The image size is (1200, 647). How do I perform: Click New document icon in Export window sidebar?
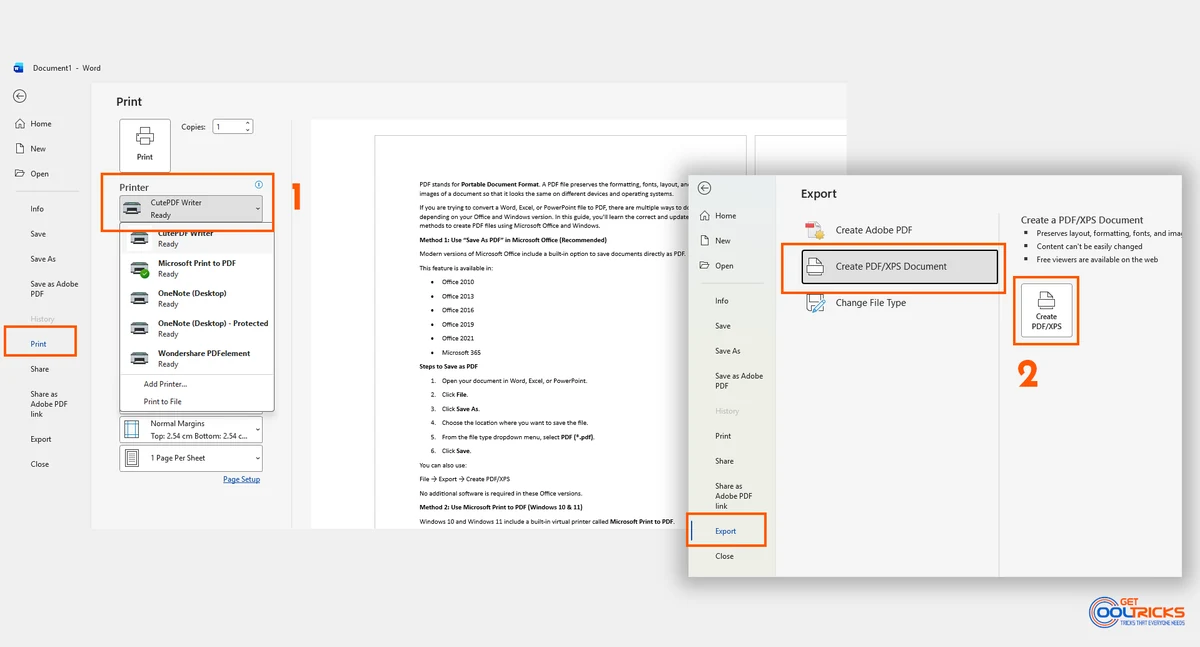pos(705,241)
